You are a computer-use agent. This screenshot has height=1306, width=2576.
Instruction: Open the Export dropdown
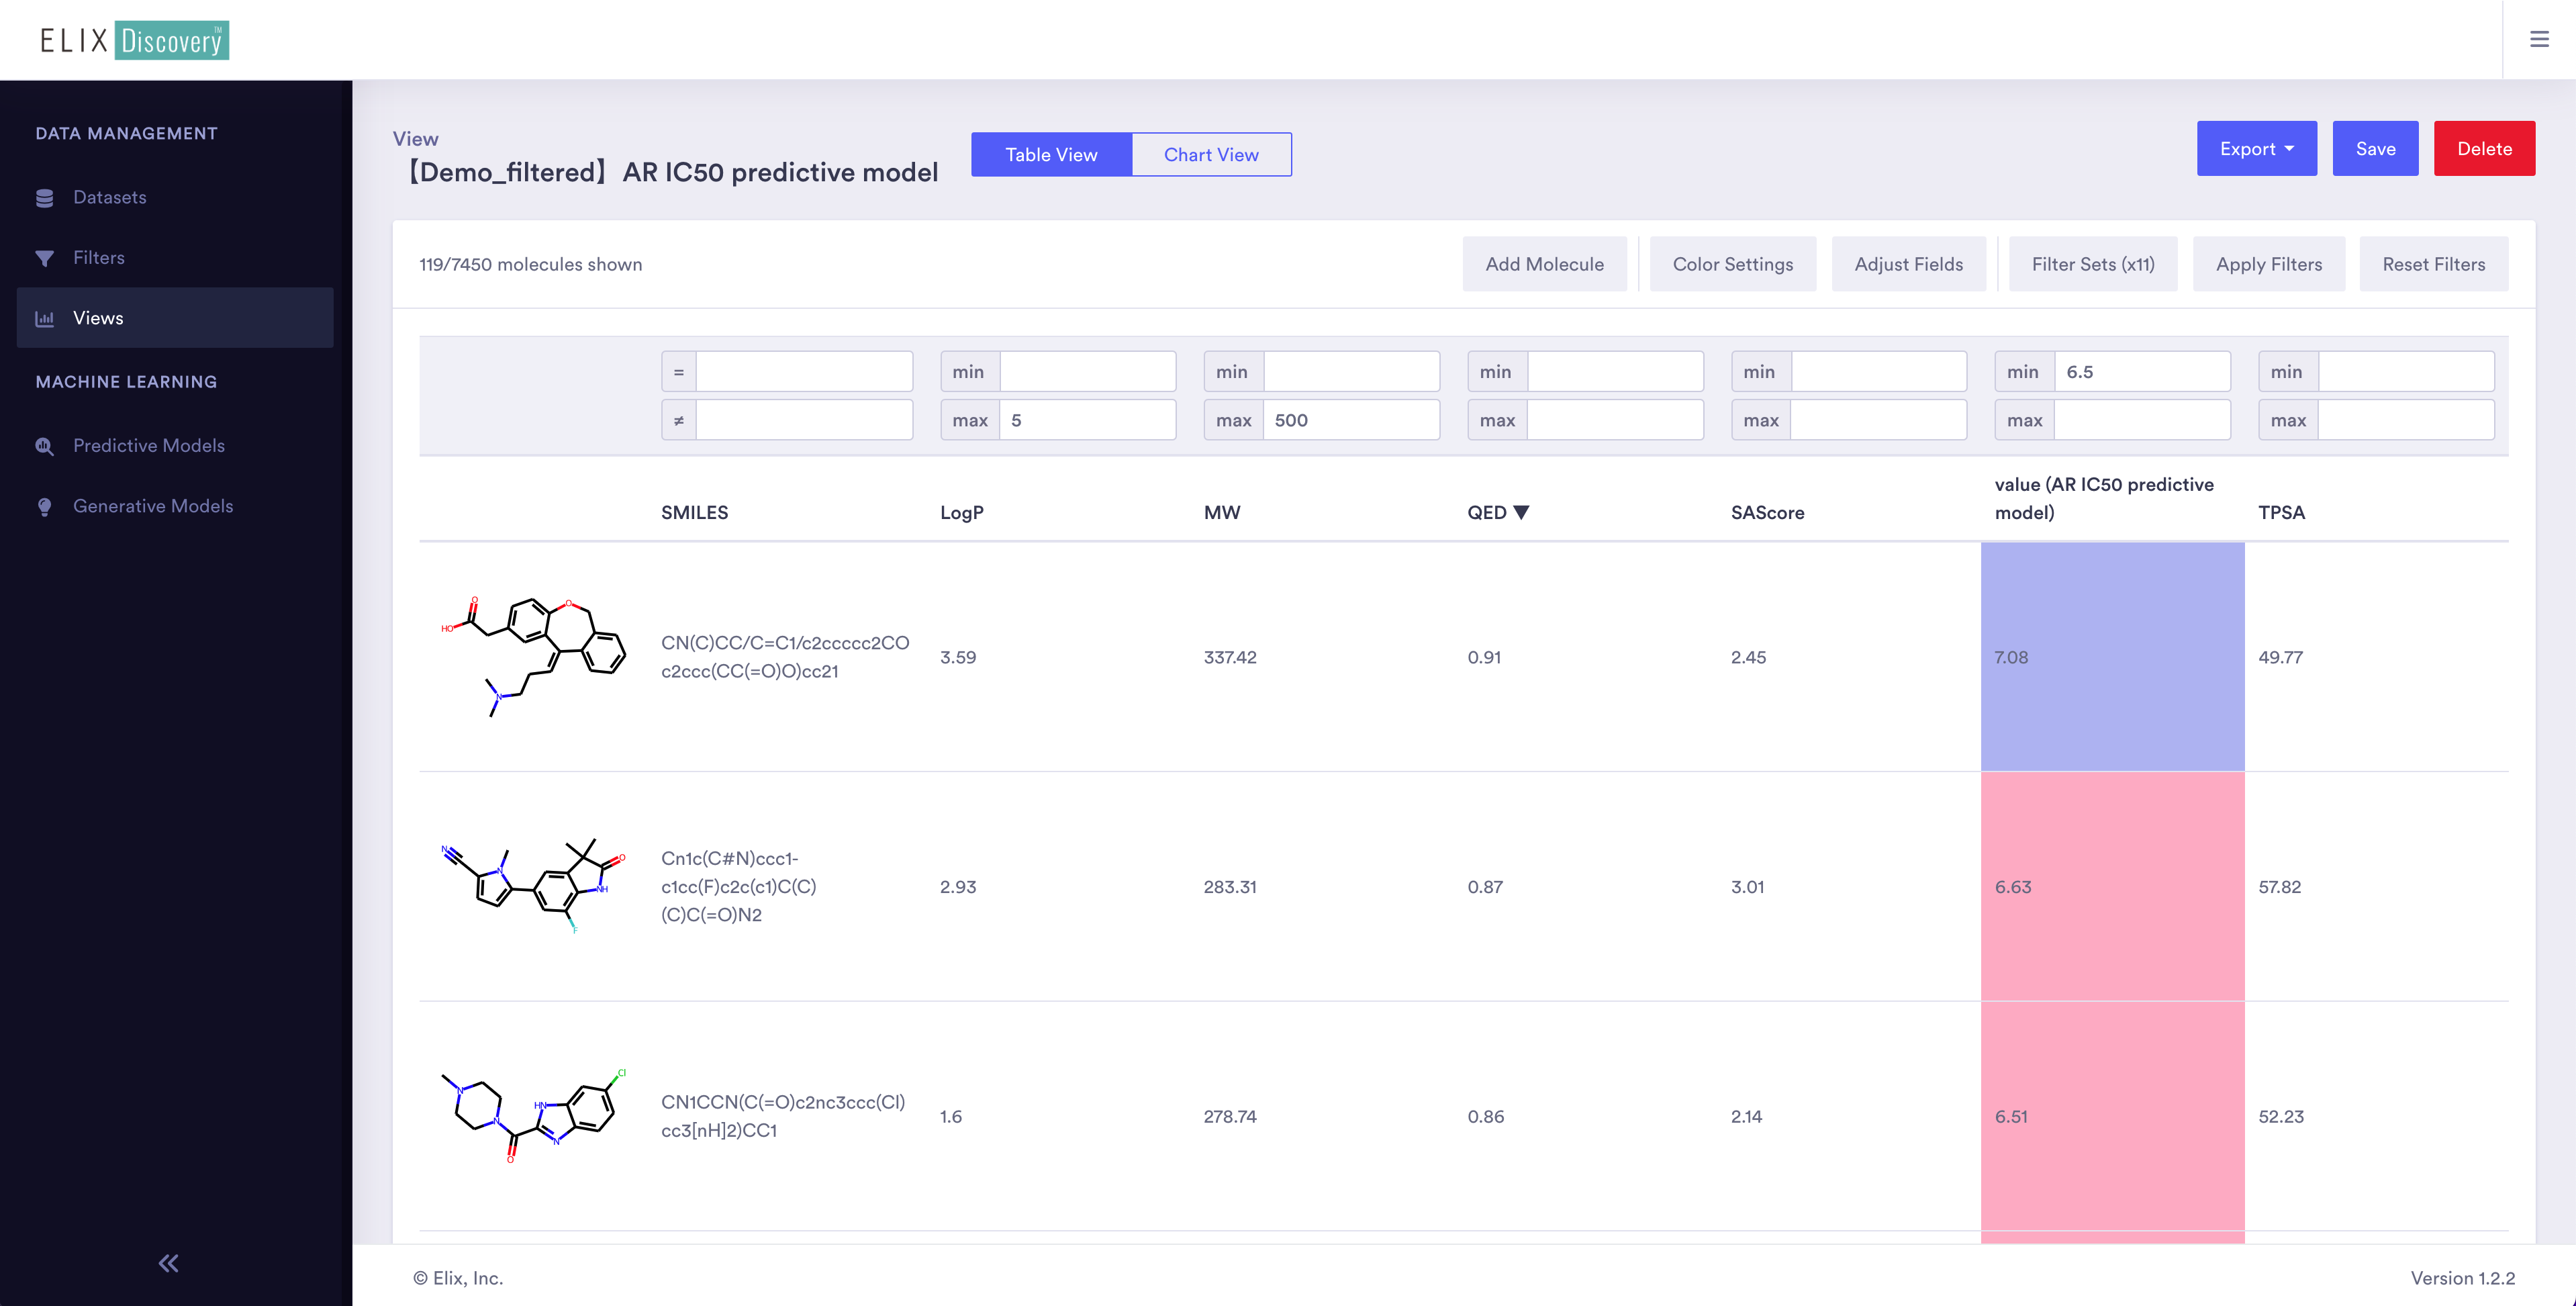(2256, 149)
